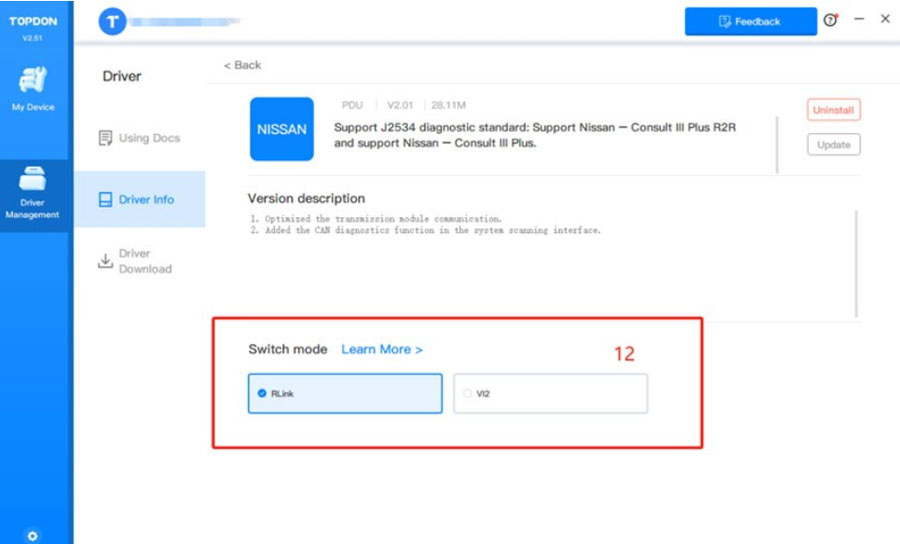Open My Device section
Viewport: 900px width, 544px height.
tap(33, 89)
